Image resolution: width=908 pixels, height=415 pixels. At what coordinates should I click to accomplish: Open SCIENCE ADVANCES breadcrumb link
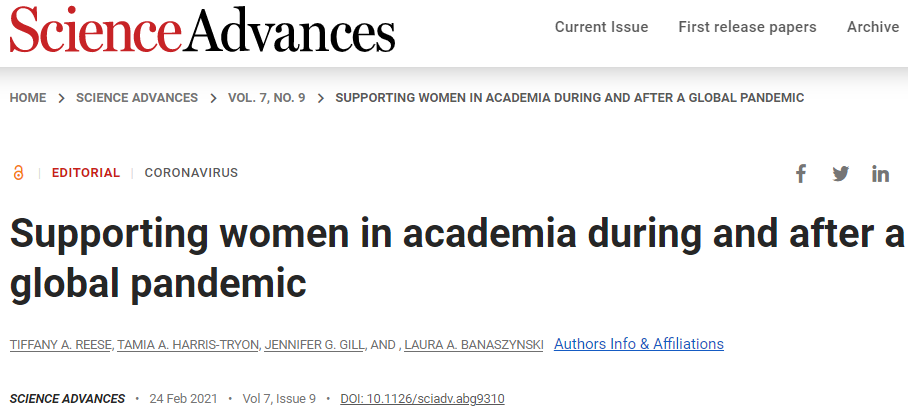(x=137, y=98)
